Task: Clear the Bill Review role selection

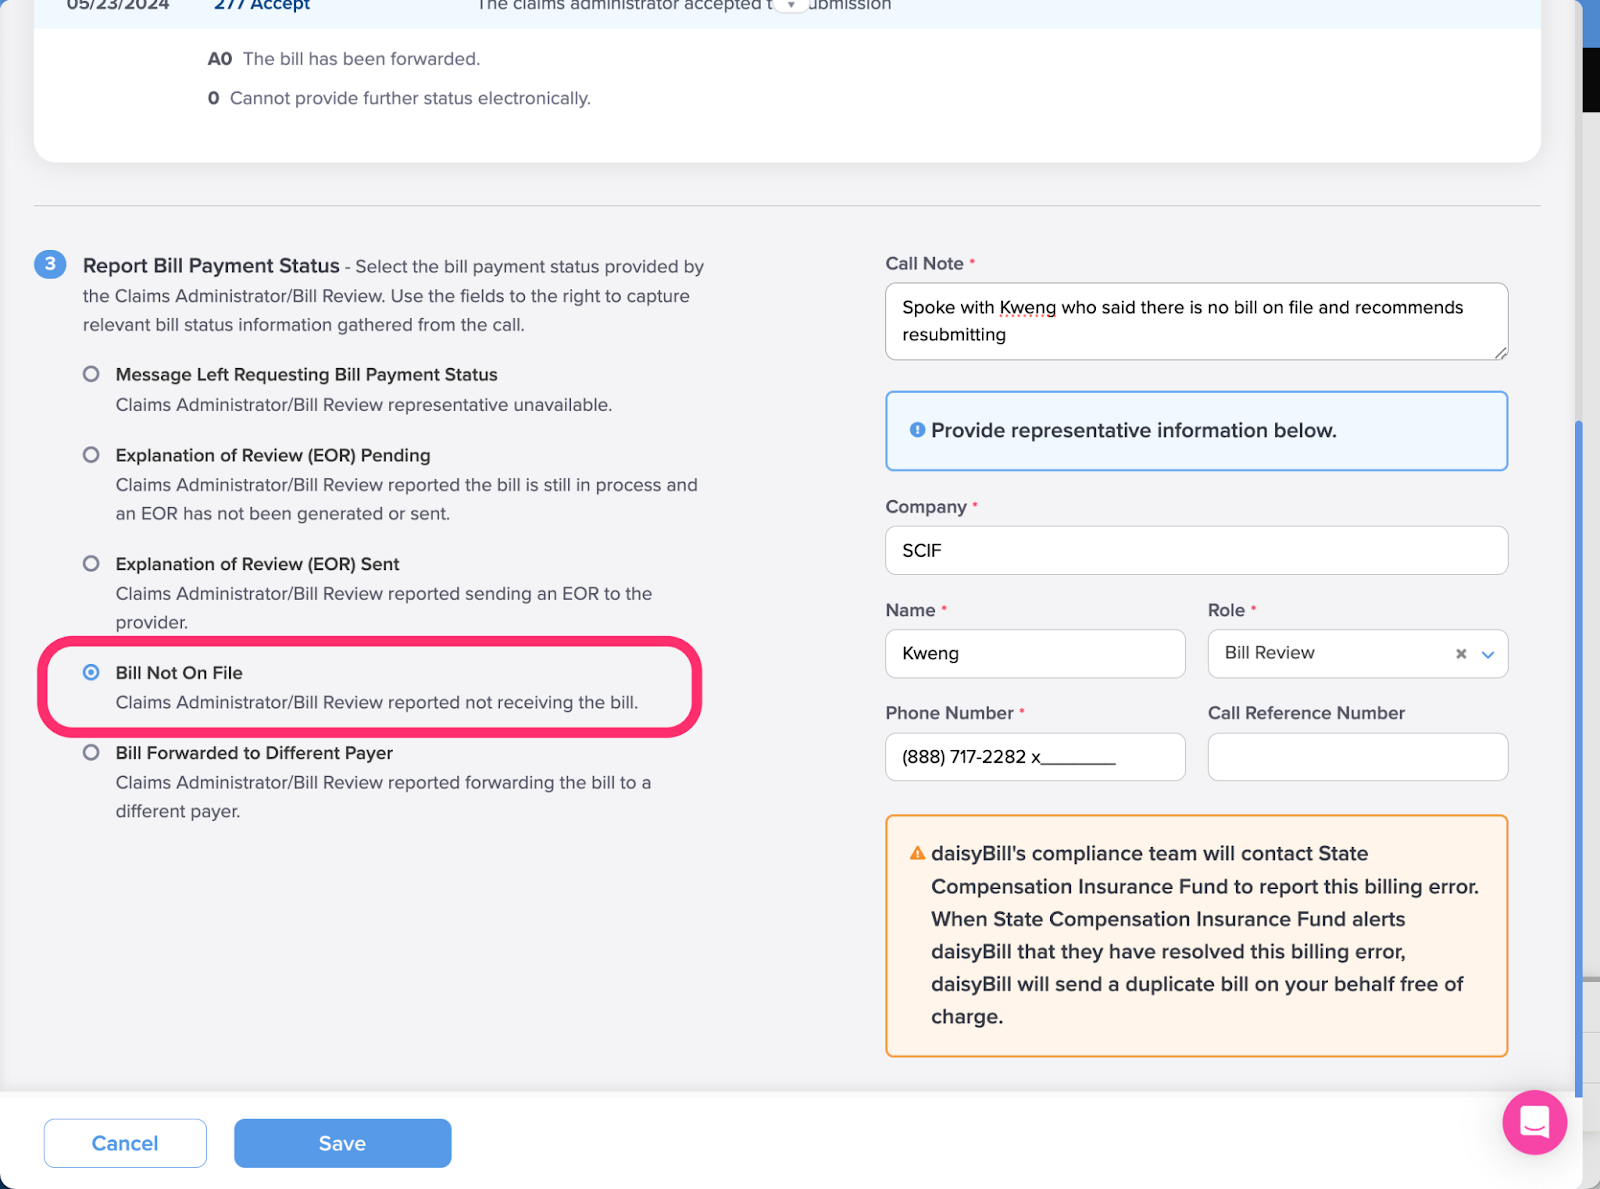Action: (1461, 654)
